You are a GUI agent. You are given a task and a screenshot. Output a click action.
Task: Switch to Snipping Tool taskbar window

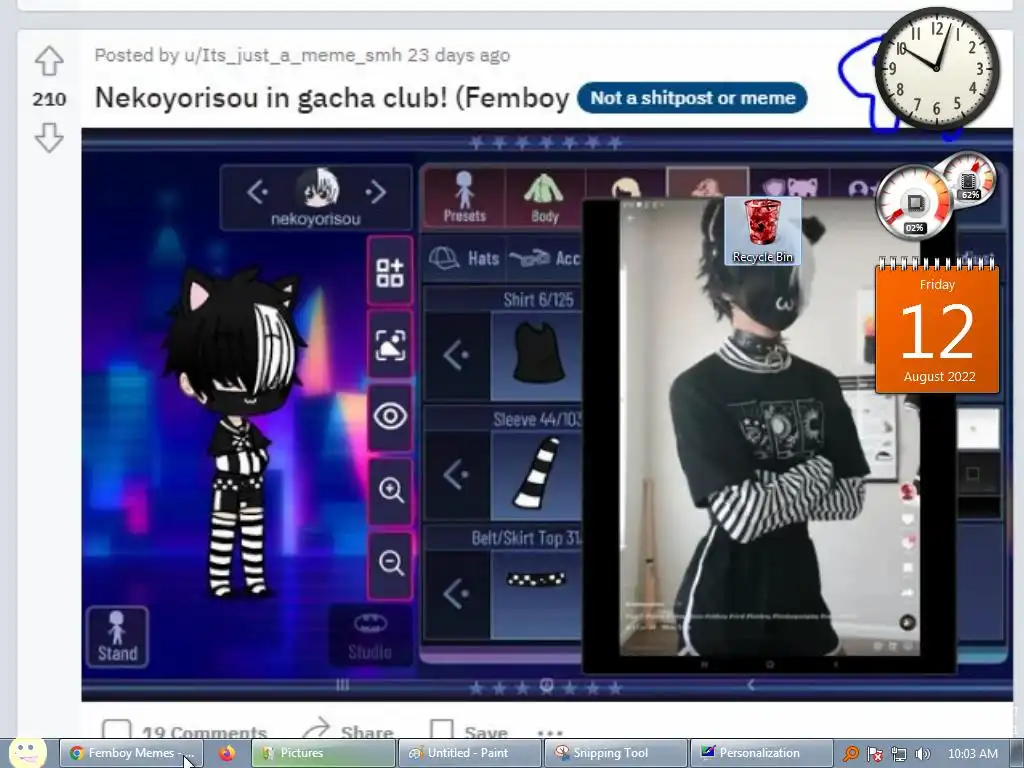(x=616, y=753)
